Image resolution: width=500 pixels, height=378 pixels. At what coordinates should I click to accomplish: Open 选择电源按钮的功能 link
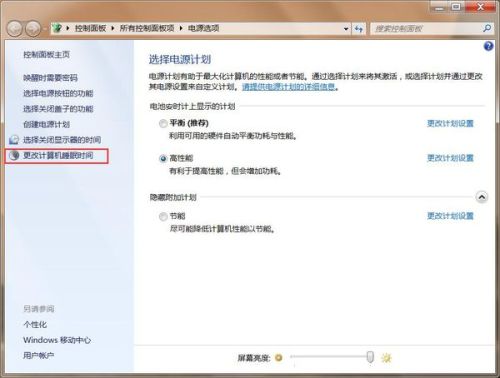(58, 93)
